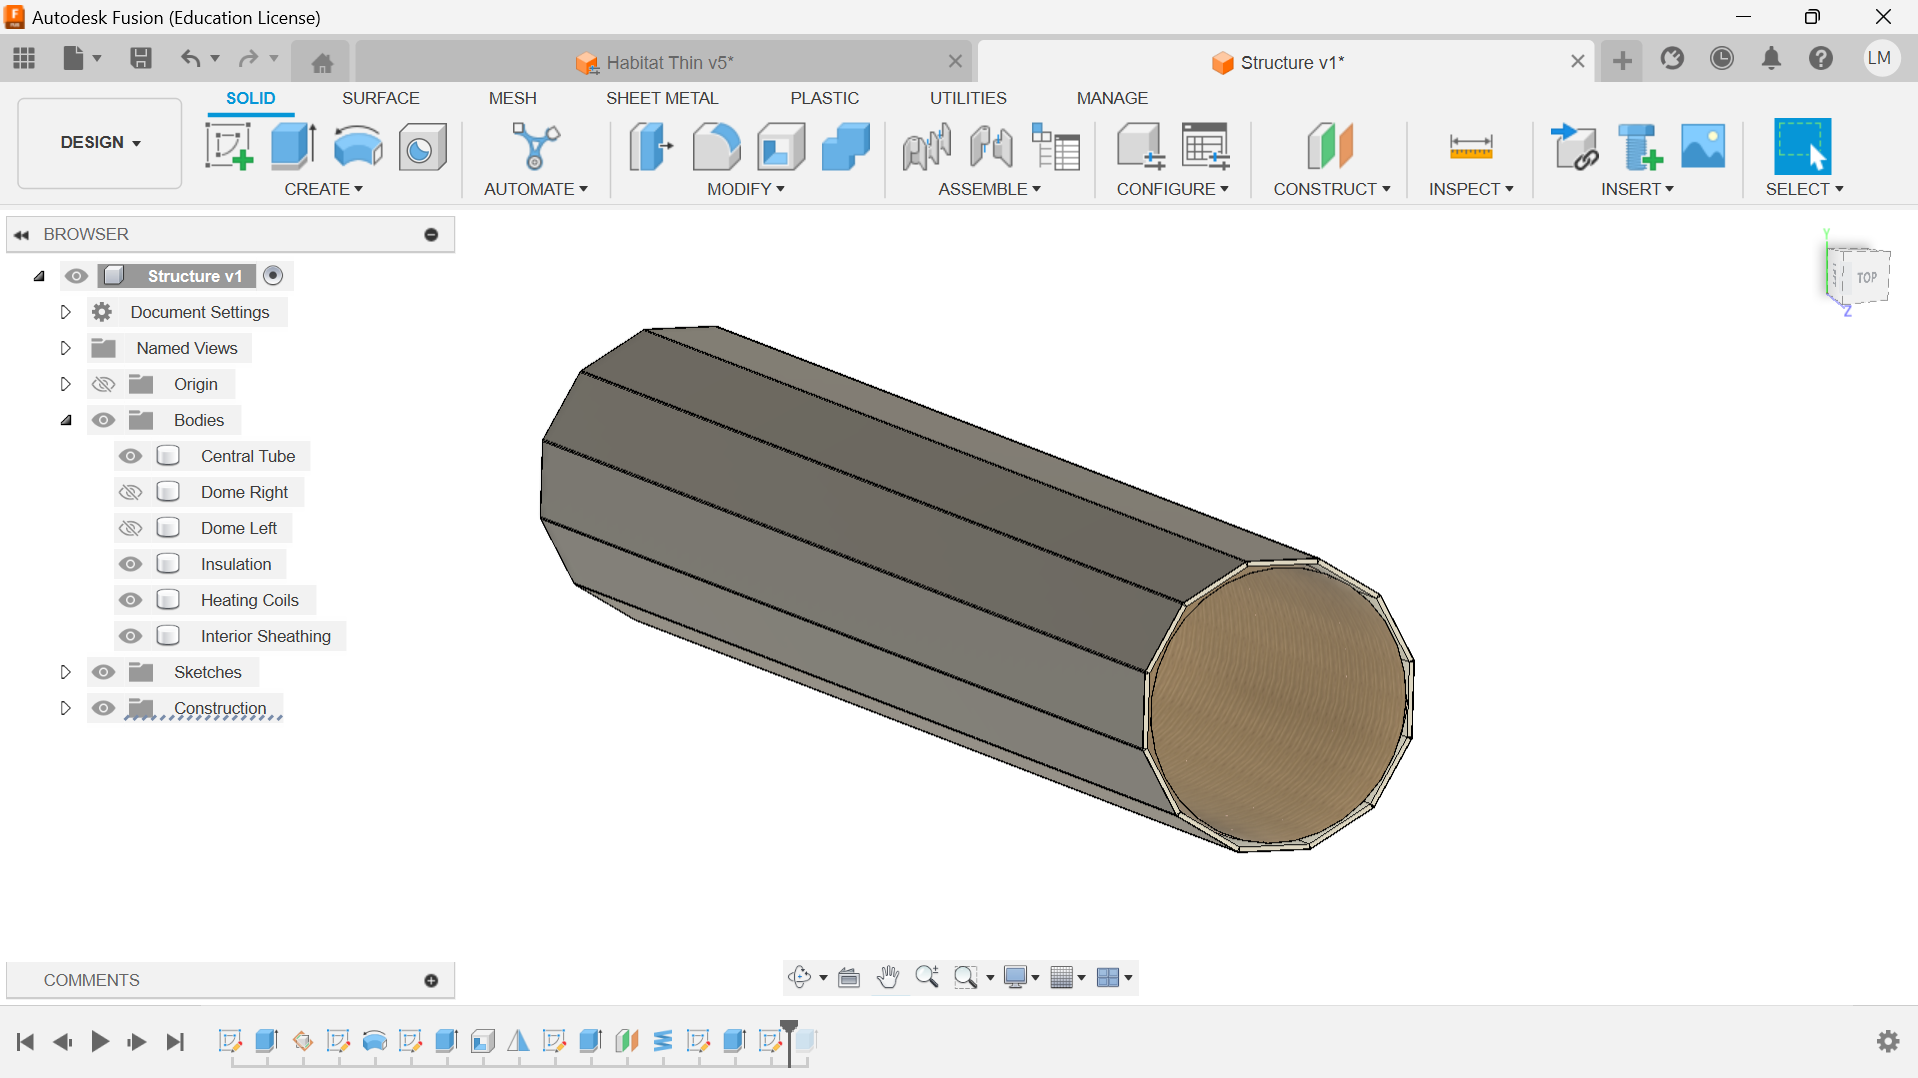Viewport: 1918px width, 1078px height.
Task: Click the new design plus button
Action: [1622, 61]
